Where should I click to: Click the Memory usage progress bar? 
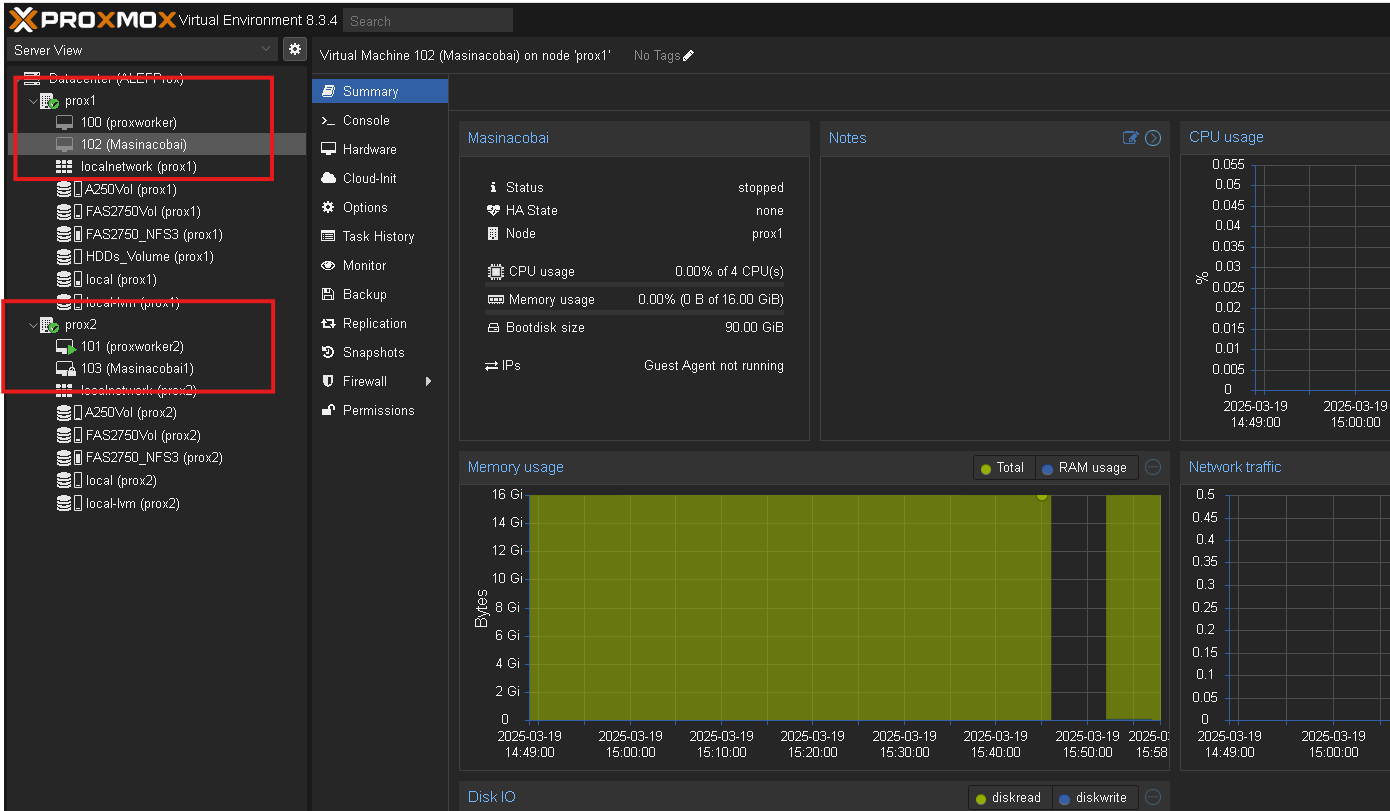click(x=634, y=313)
